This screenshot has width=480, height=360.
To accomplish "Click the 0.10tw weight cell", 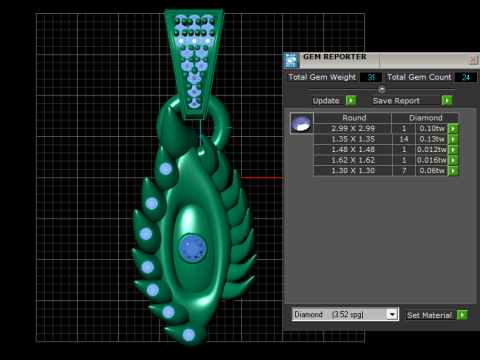I will coord(432,129).
